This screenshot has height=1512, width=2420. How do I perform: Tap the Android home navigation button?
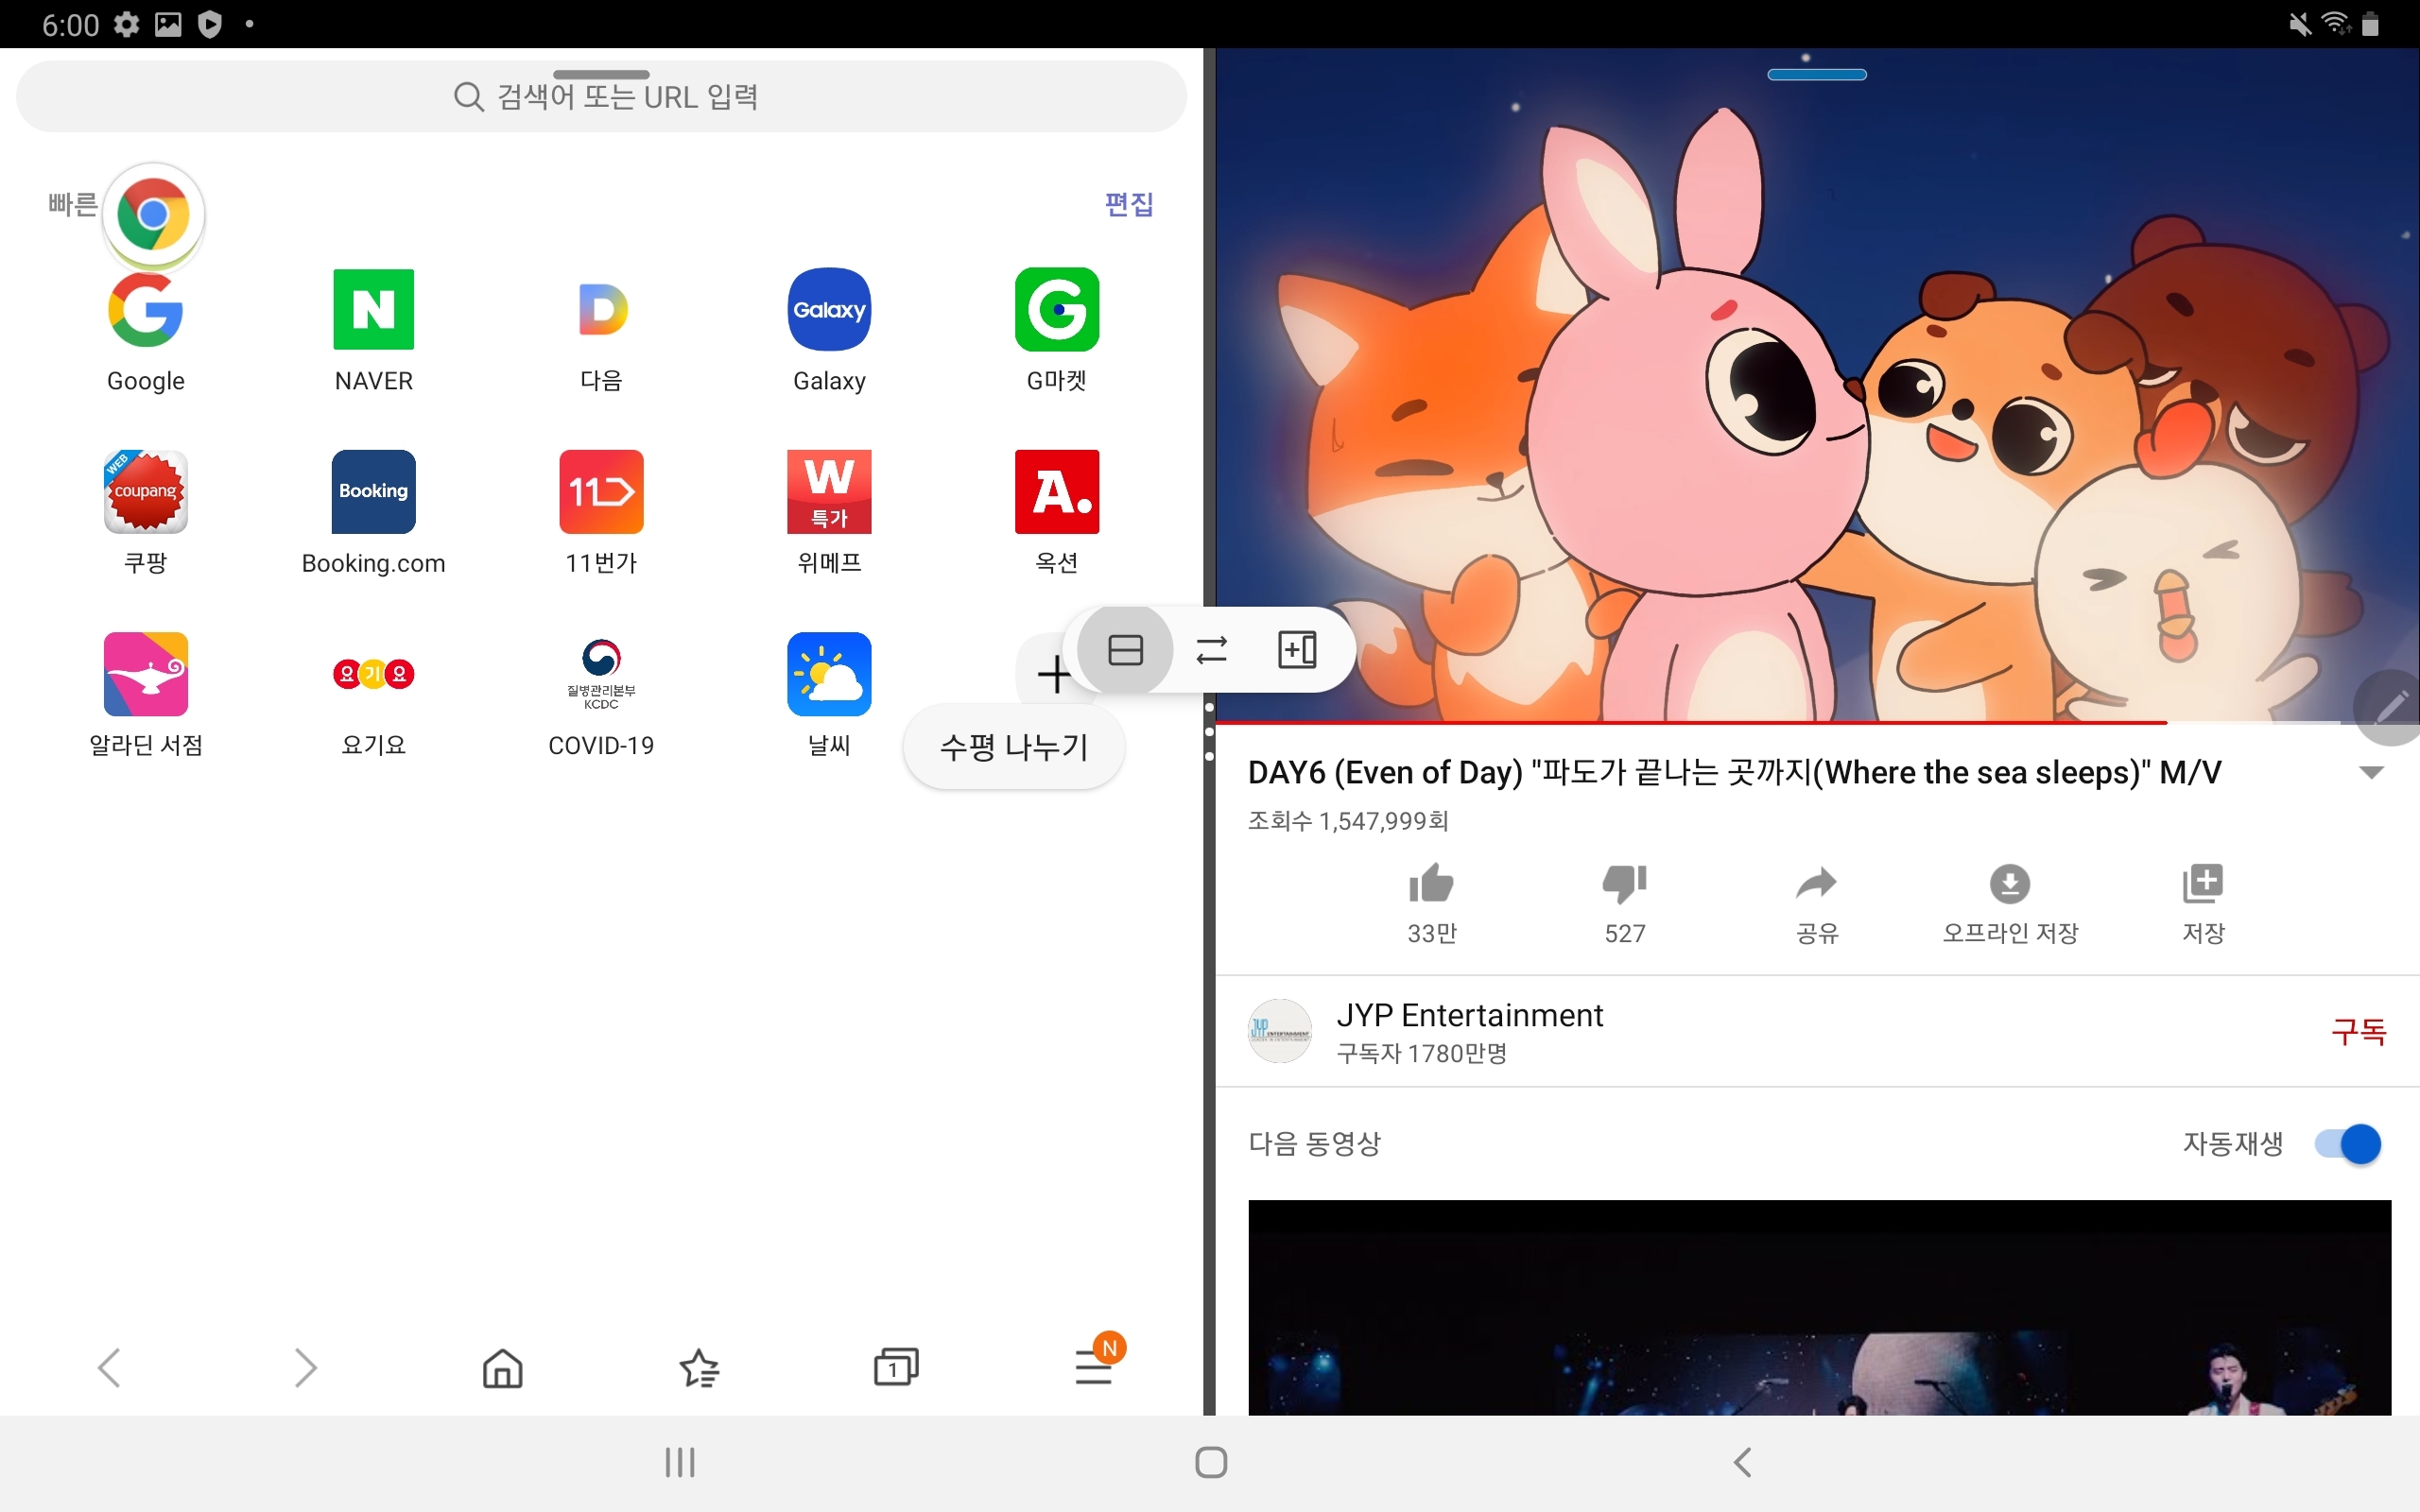(1211, 1462)
